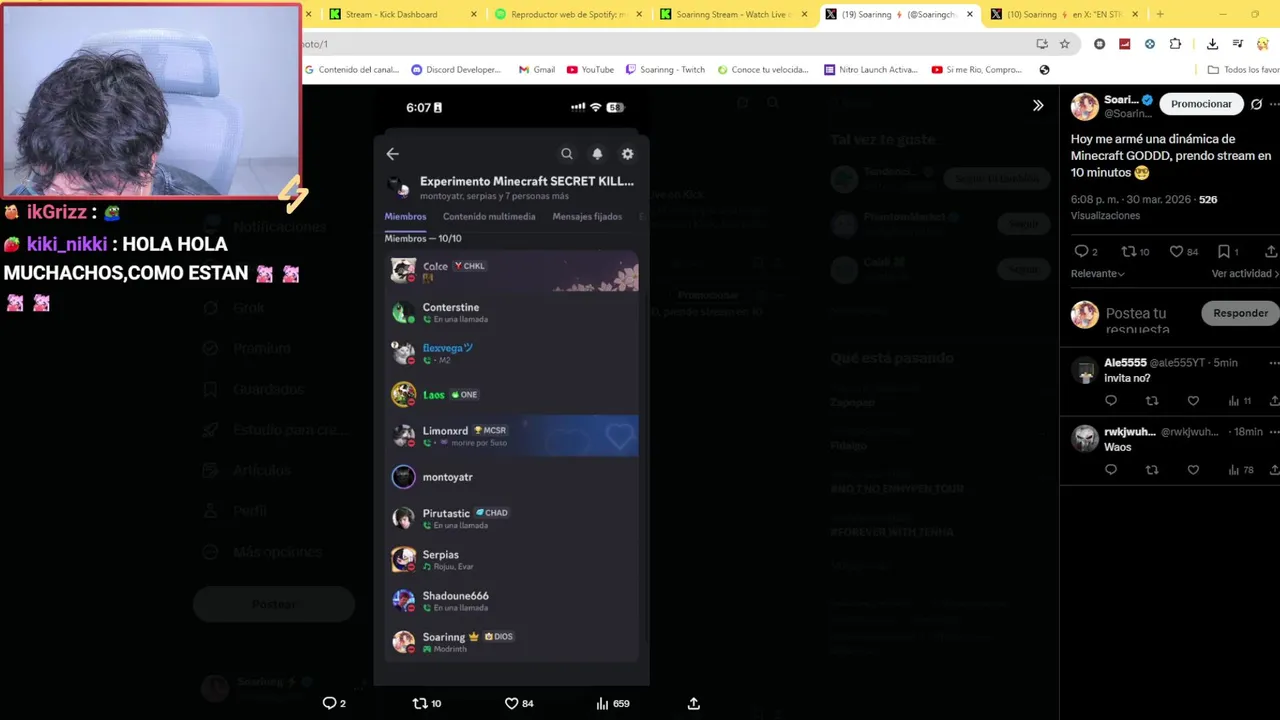Image resolution: width=1280 pixels, height=720 pixels.
Task: Open the Todos los favoritos folder
Action: (1243, 70)
